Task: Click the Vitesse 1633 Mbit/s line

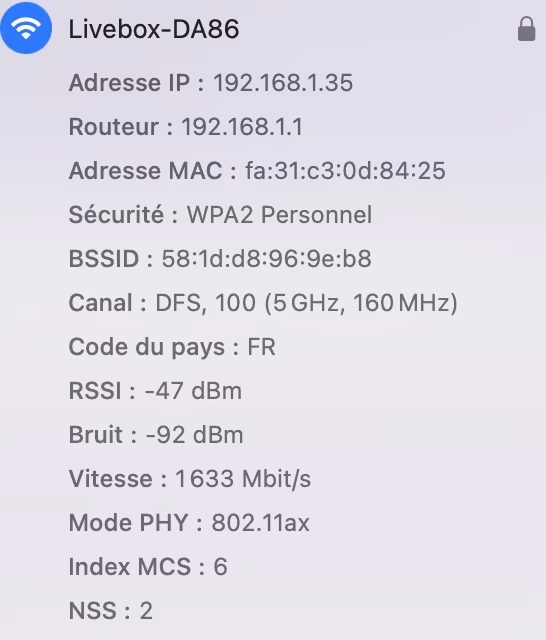Action: pos(190,479)
